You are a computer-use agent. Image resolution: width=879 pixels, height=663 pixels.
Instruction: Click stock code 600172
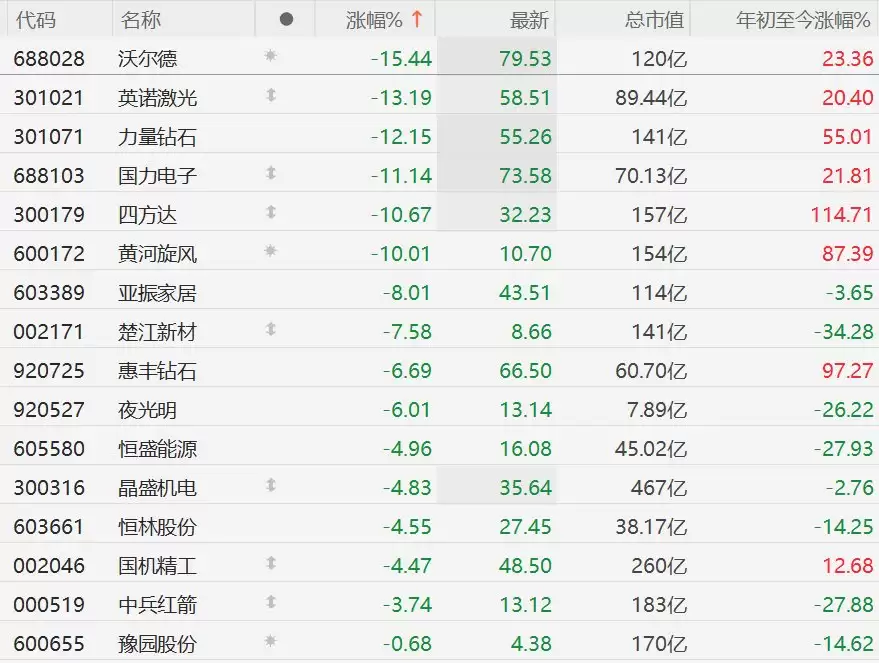(x=49, y=253)
